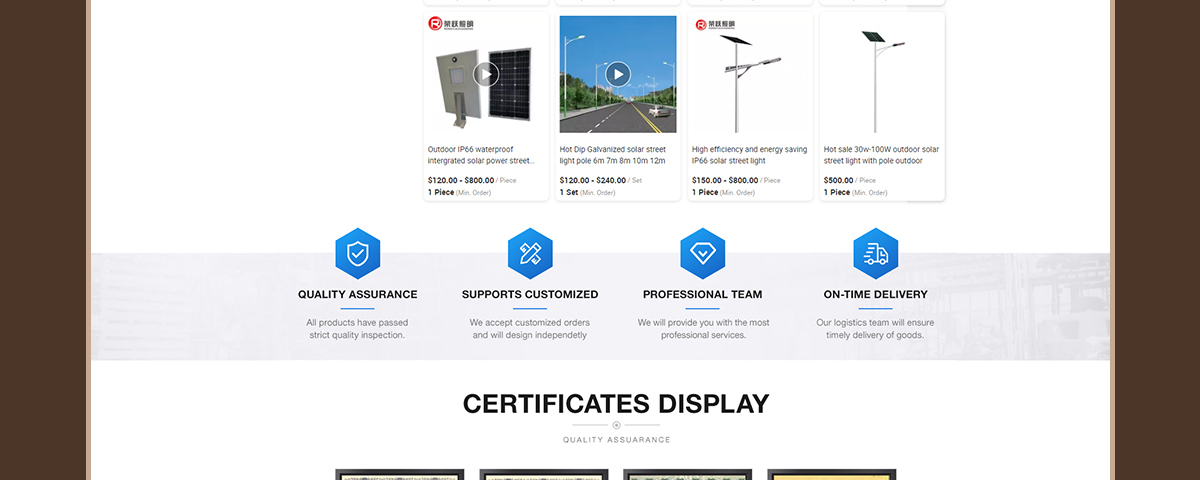The image size is (1200, 480).
Task: Click the ON-TIME DELIVERY heading
Action: coord(875,295)
